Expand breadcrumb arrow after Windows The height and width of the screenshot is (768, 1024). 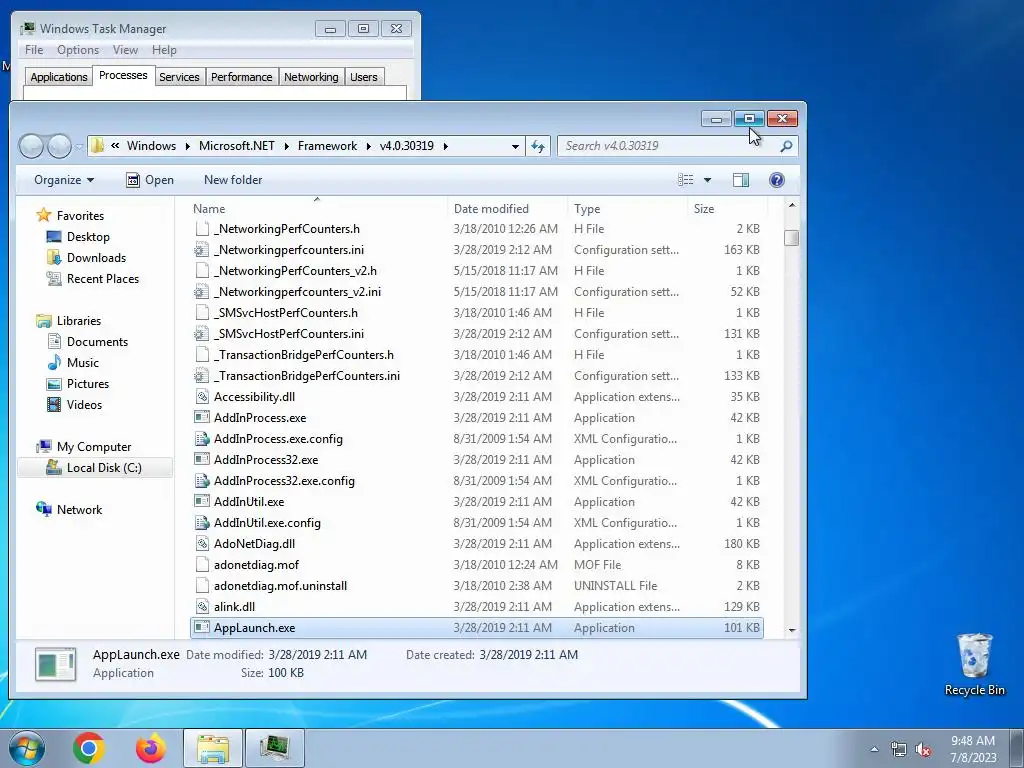(187, 146)
